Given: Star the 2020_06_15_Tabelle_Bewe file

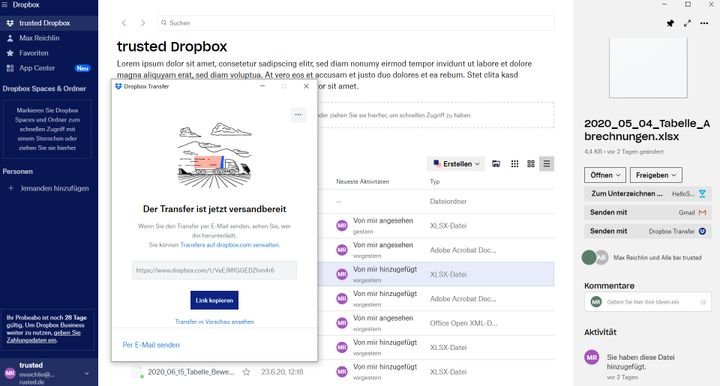Looking at the screenshot, I should pyautogui.click(x=247, y=372).
